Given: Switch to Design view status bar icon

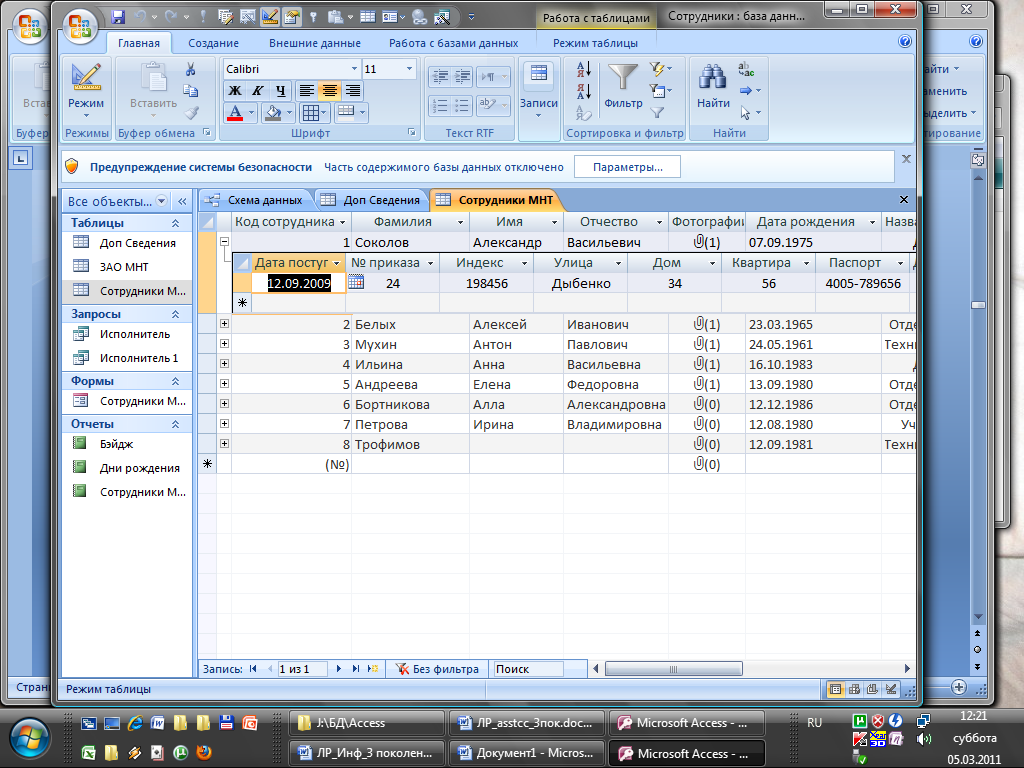Looking at the screenshot, I should click(890, 689).
